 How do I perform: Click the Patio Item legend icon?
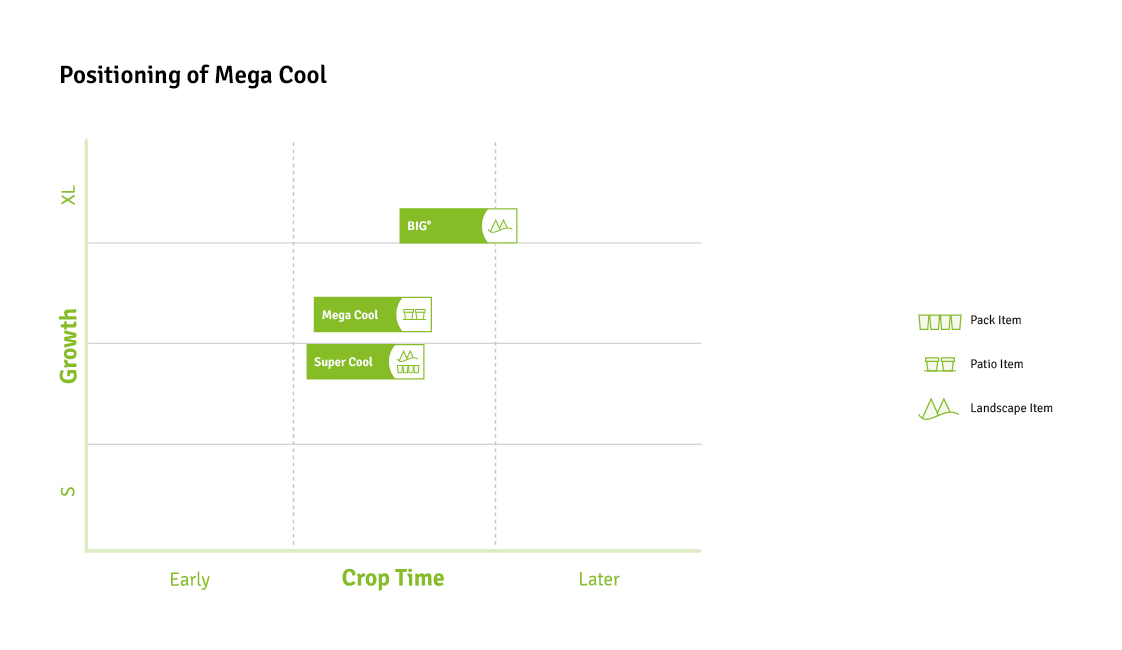[940, 364]
